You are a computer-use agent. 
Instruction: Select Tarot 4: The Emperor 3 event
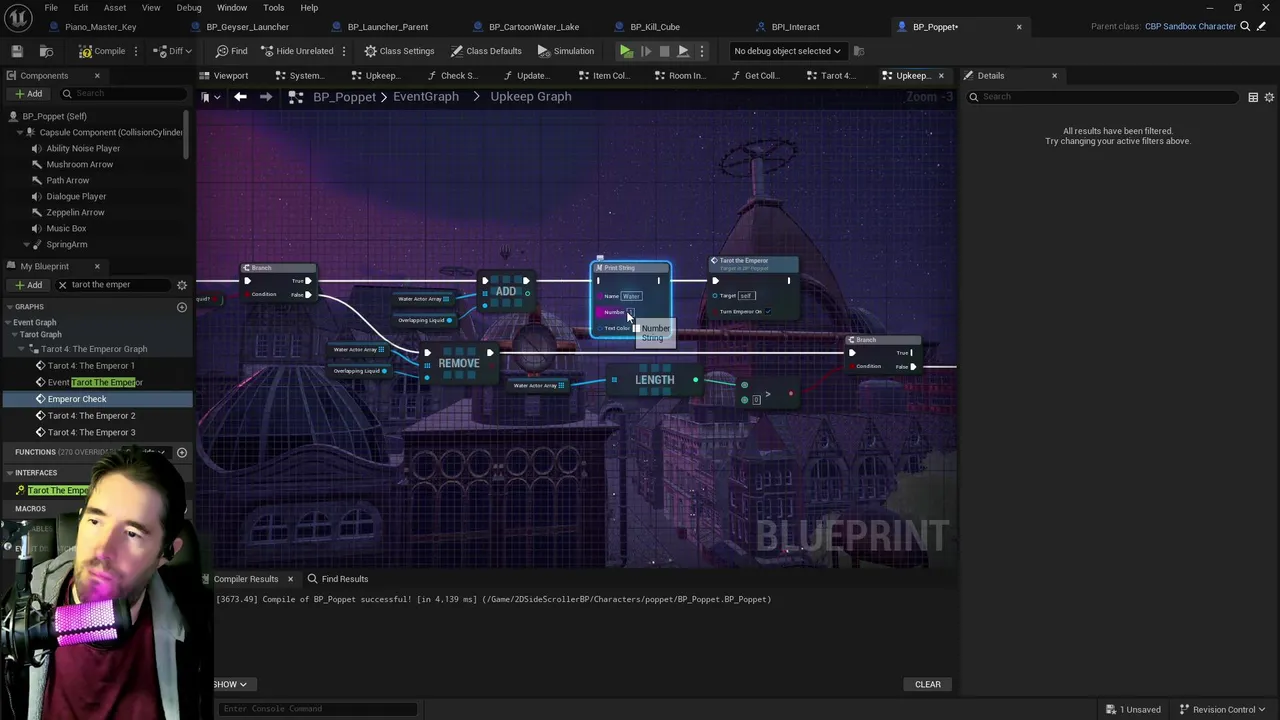pyautogui.click(x=91, y=432)
